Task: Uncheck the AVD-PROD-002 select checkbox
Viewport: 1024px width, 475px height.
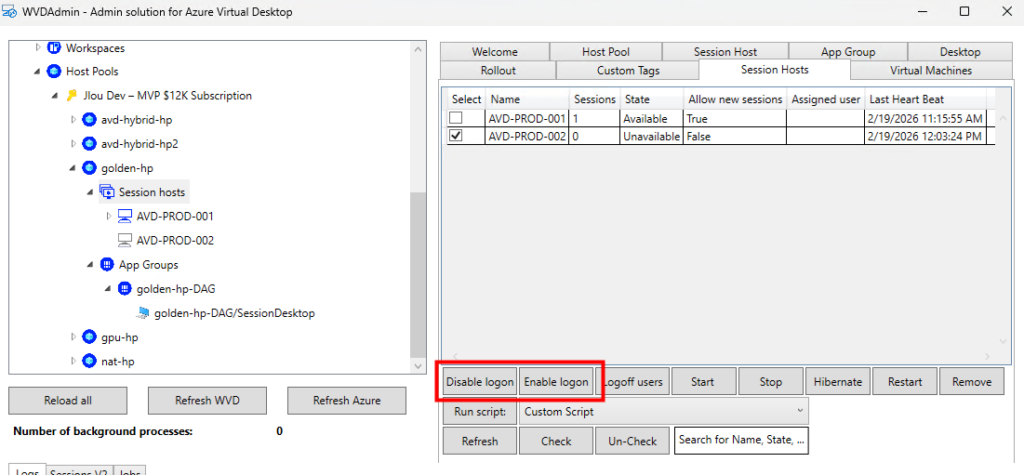Action: 456,136
